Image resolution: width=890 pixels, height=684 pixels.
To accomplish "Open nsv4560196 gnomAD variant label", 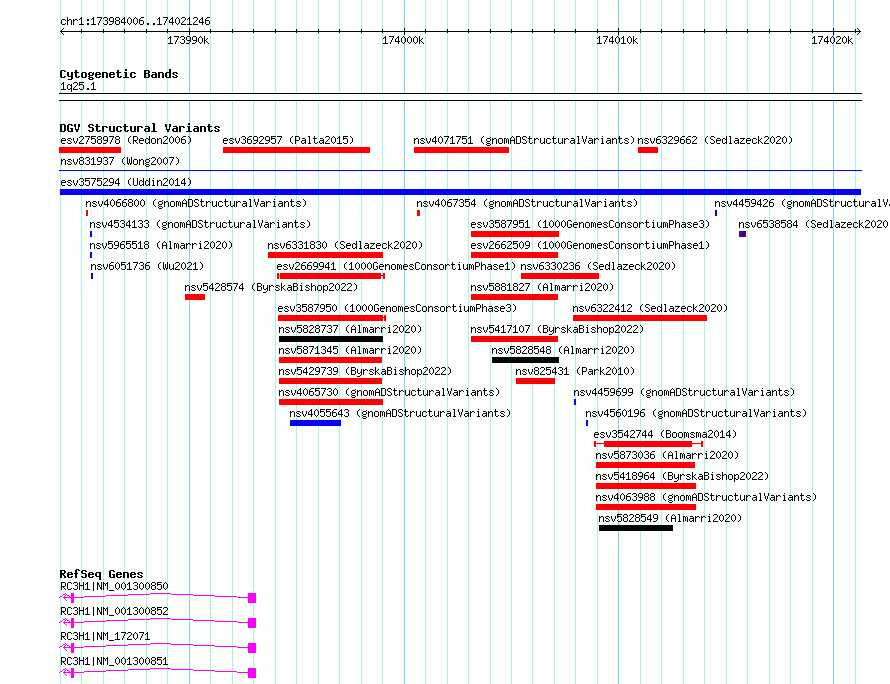I will pyautogui.click(x=696, y=413).
